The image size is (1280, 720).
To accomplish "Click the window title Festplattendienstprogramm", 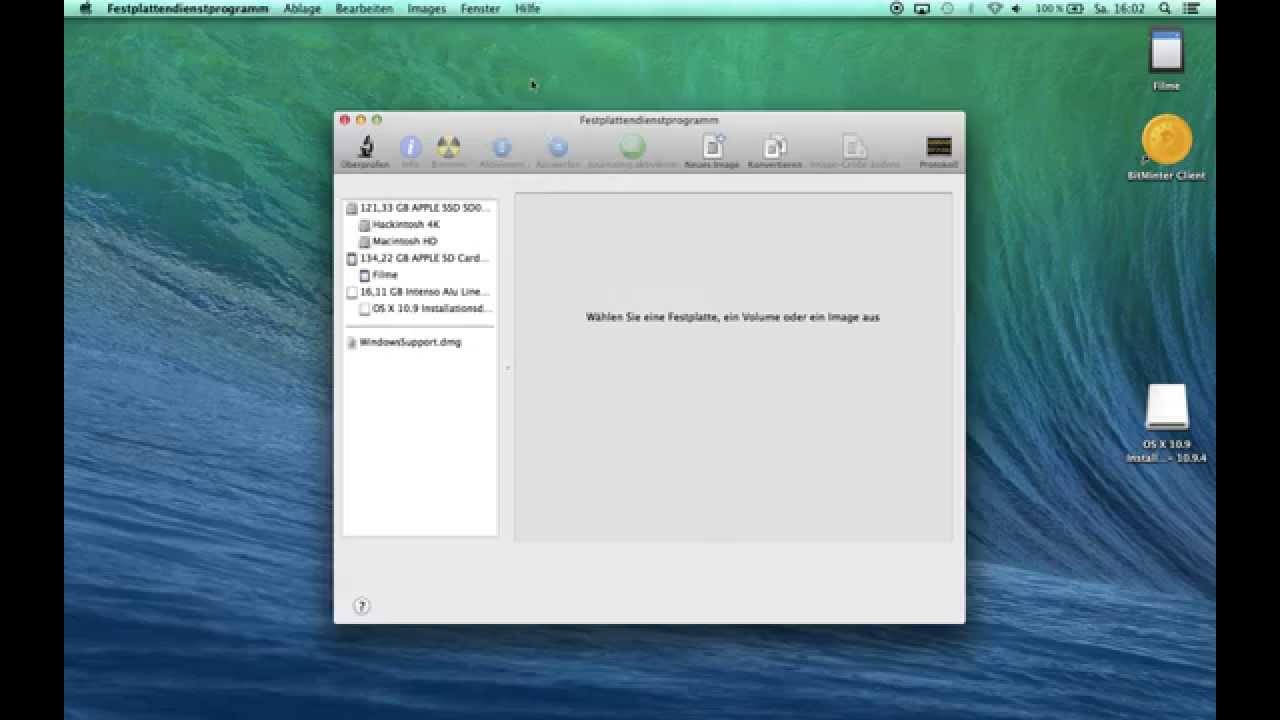I will (649, 120).
